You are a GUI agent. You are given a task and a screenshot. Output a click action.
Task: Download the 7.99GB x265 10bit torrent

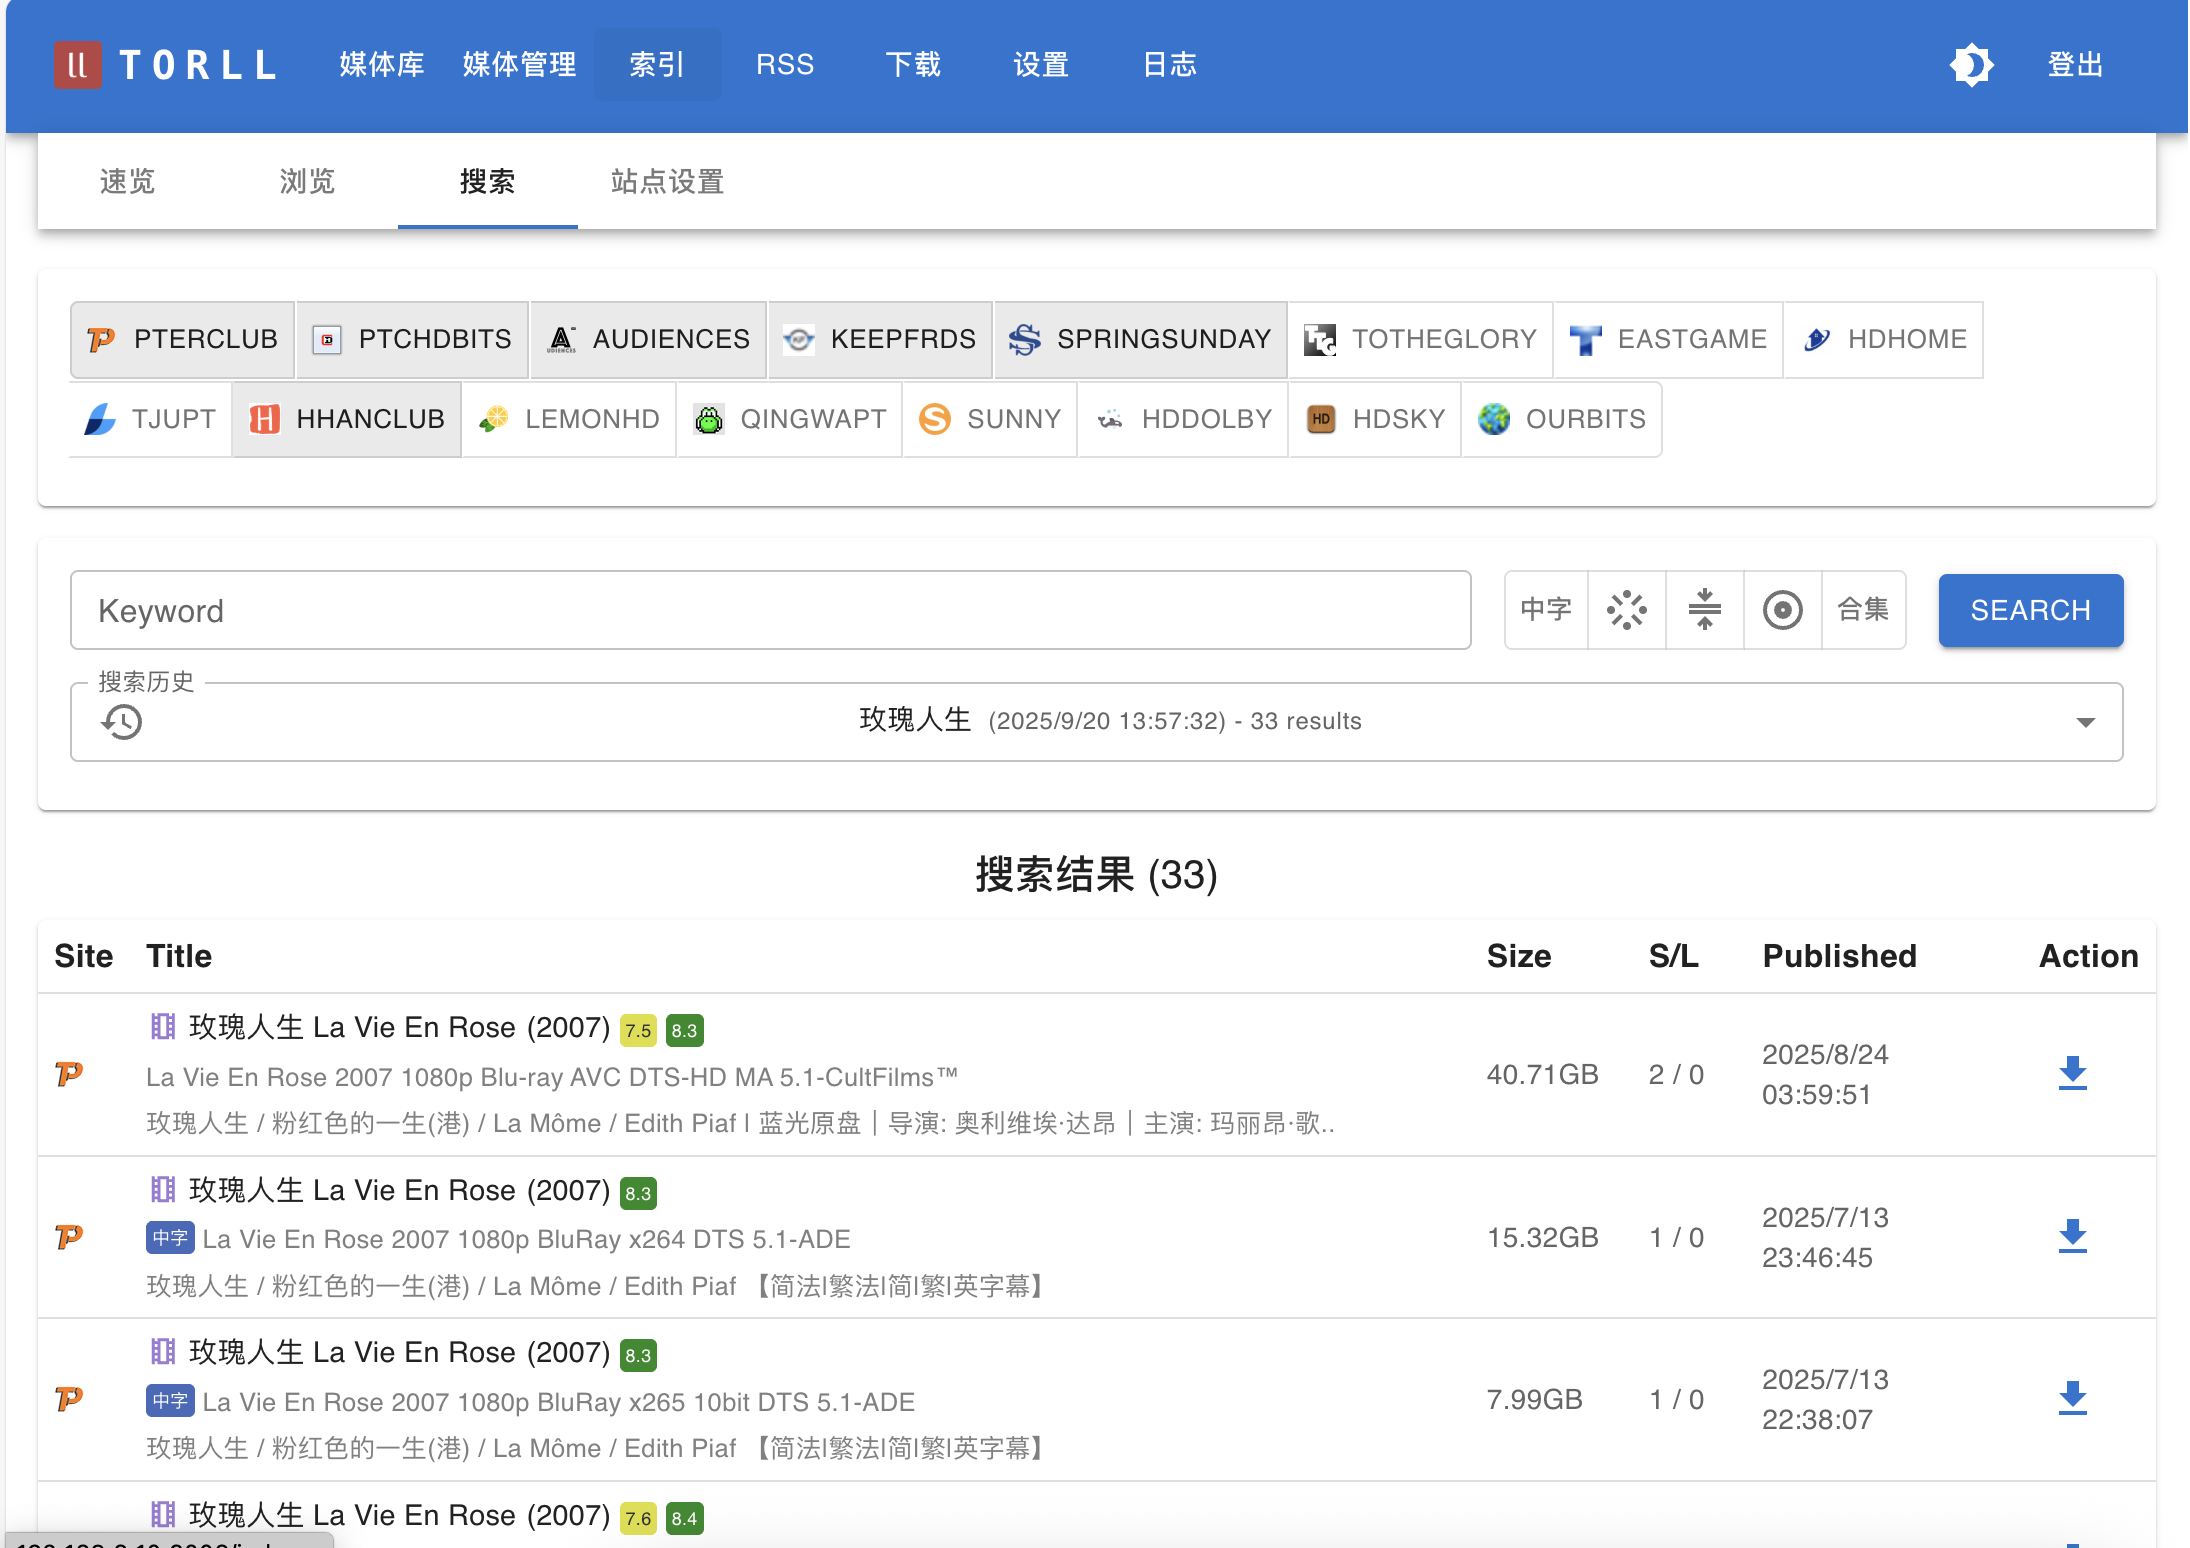[x=2072, y=1398]
